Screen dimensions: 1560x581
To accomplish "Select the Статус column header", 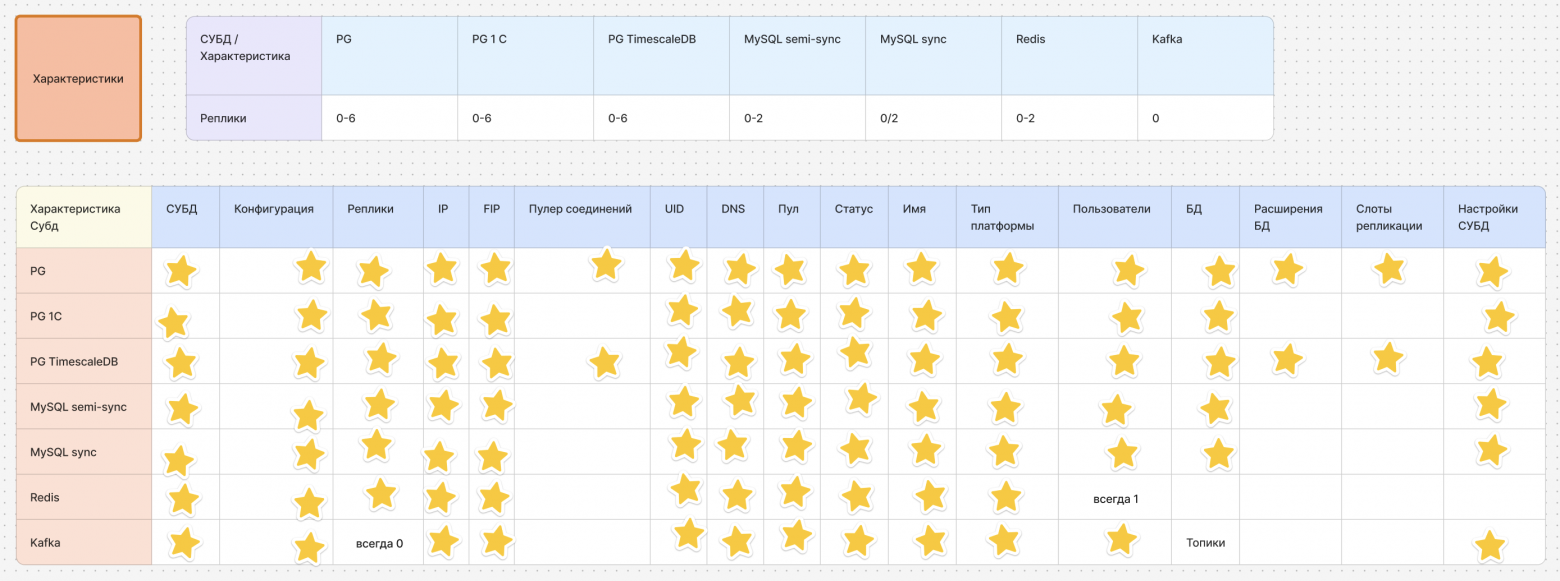I will point(854,217).
